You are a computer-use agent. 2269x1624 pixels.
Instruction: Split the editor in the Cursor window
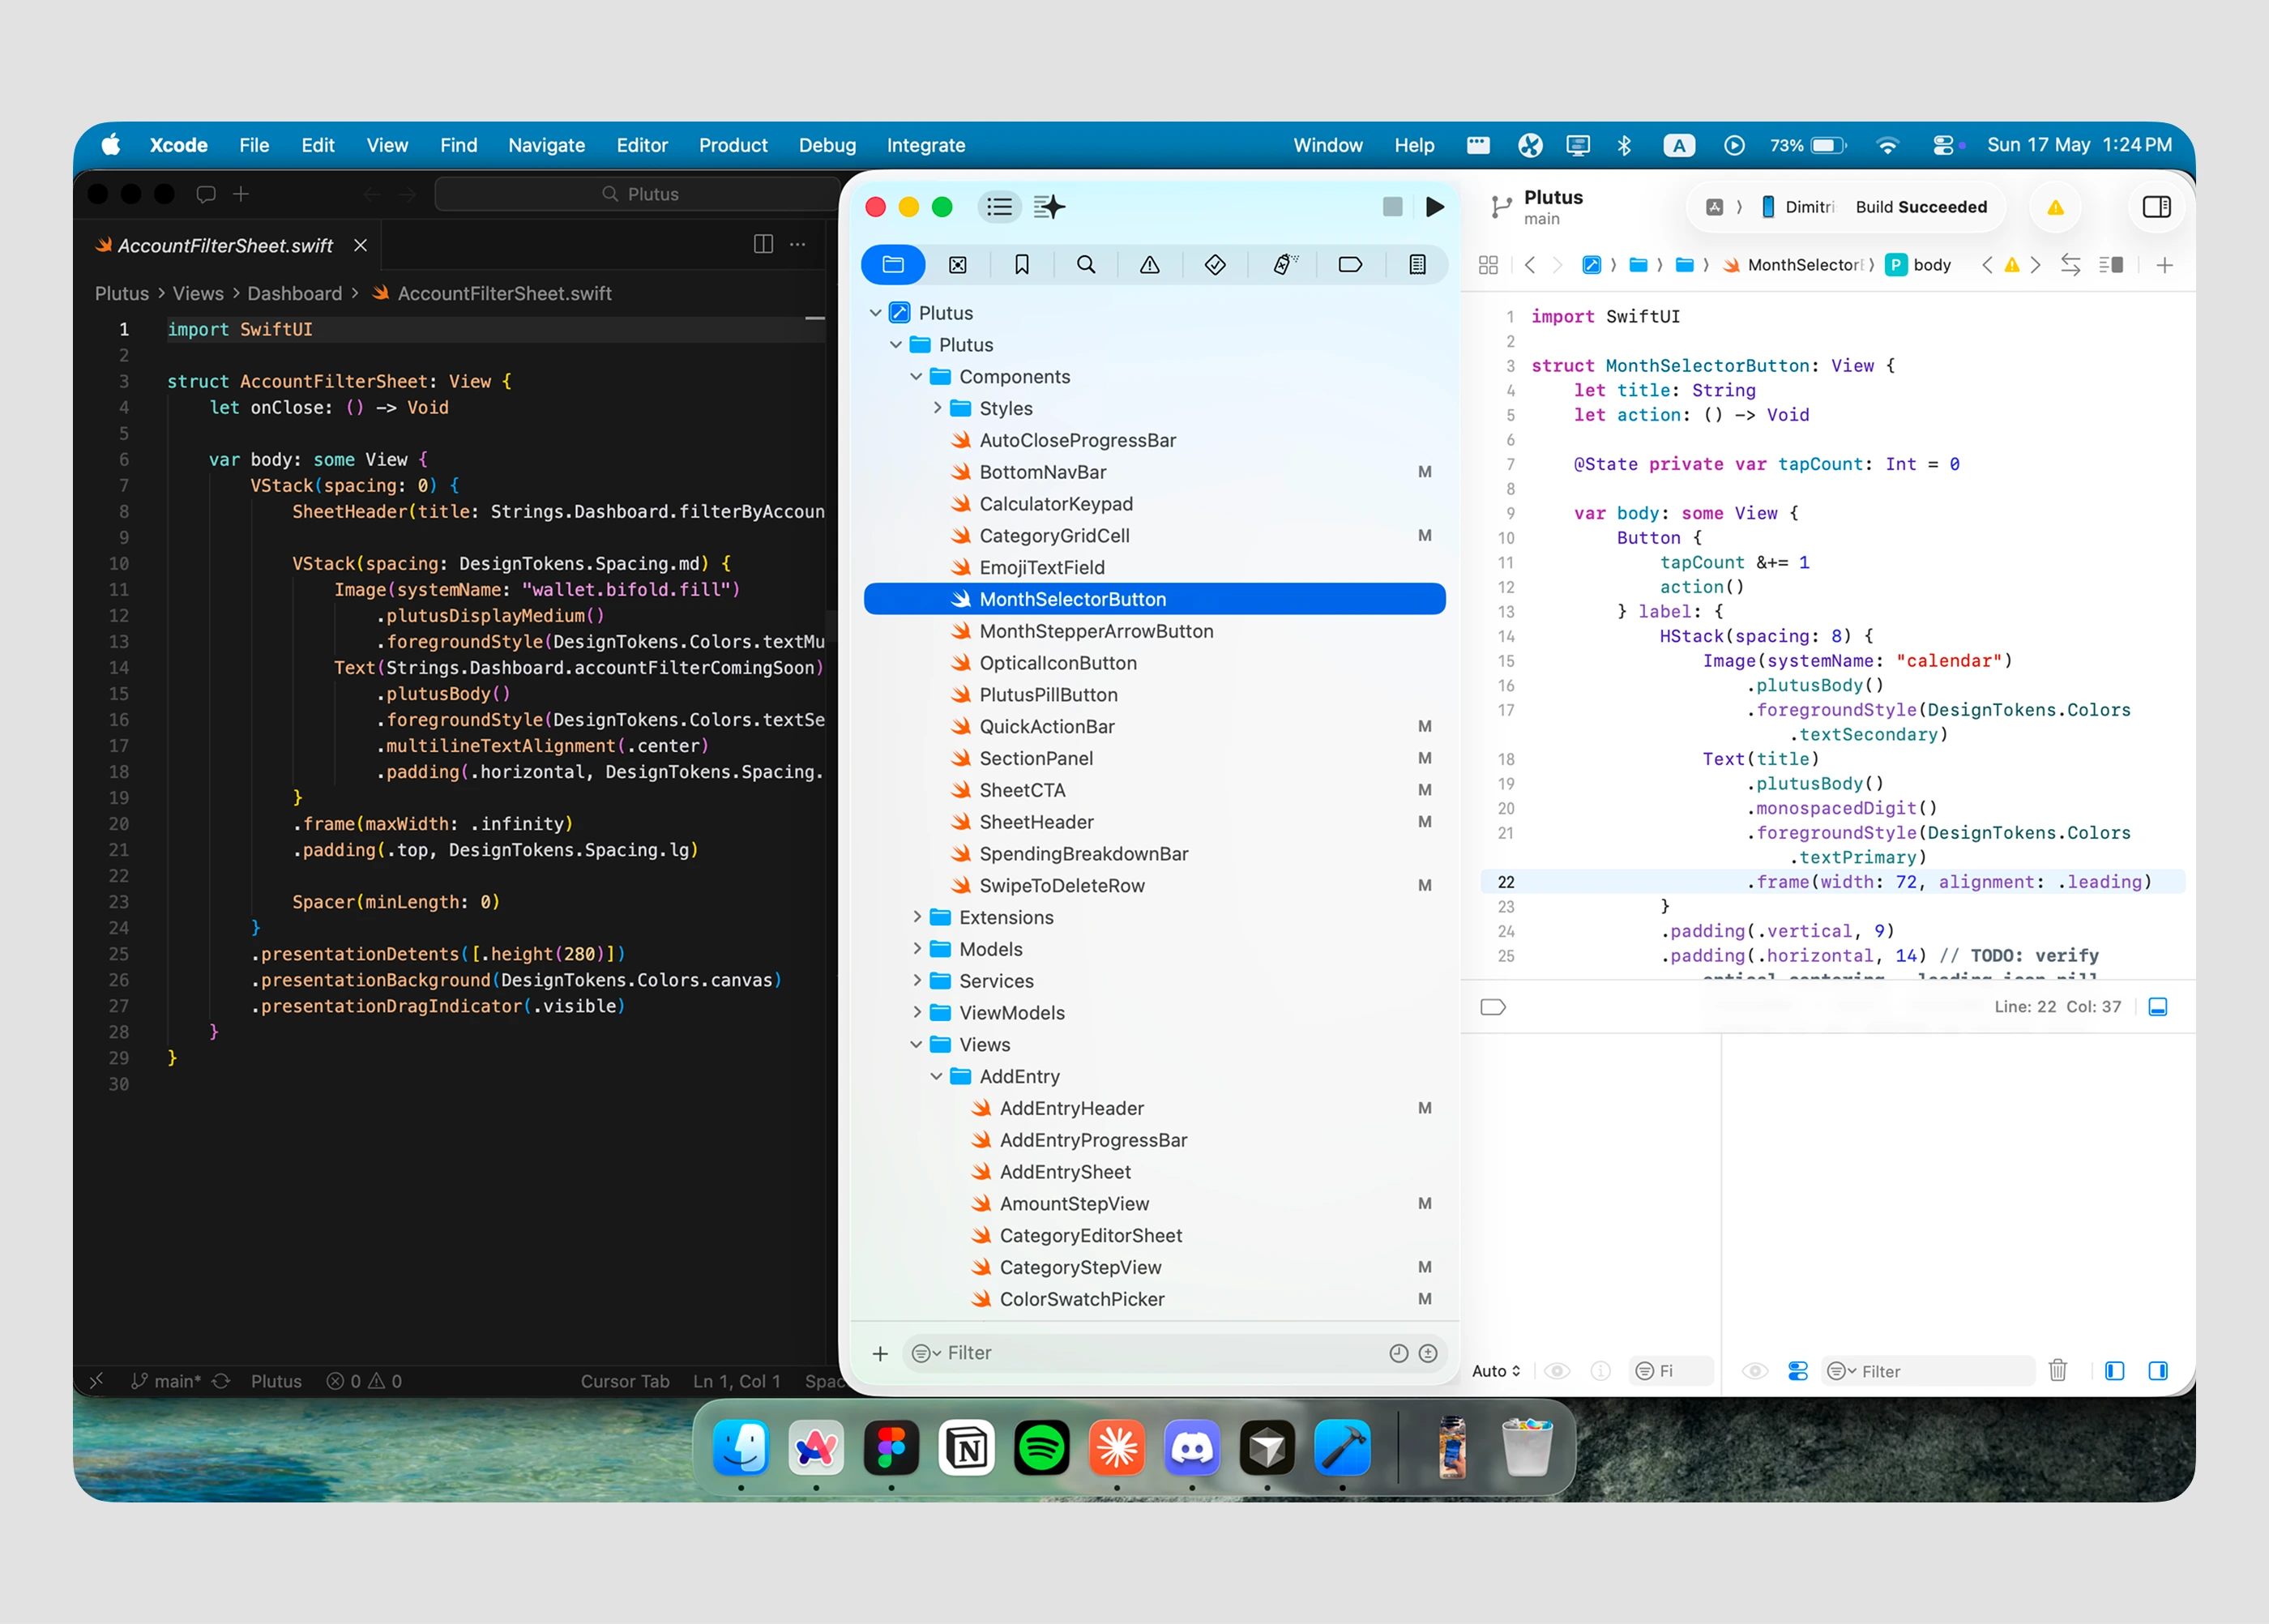[x=763, y=244]
